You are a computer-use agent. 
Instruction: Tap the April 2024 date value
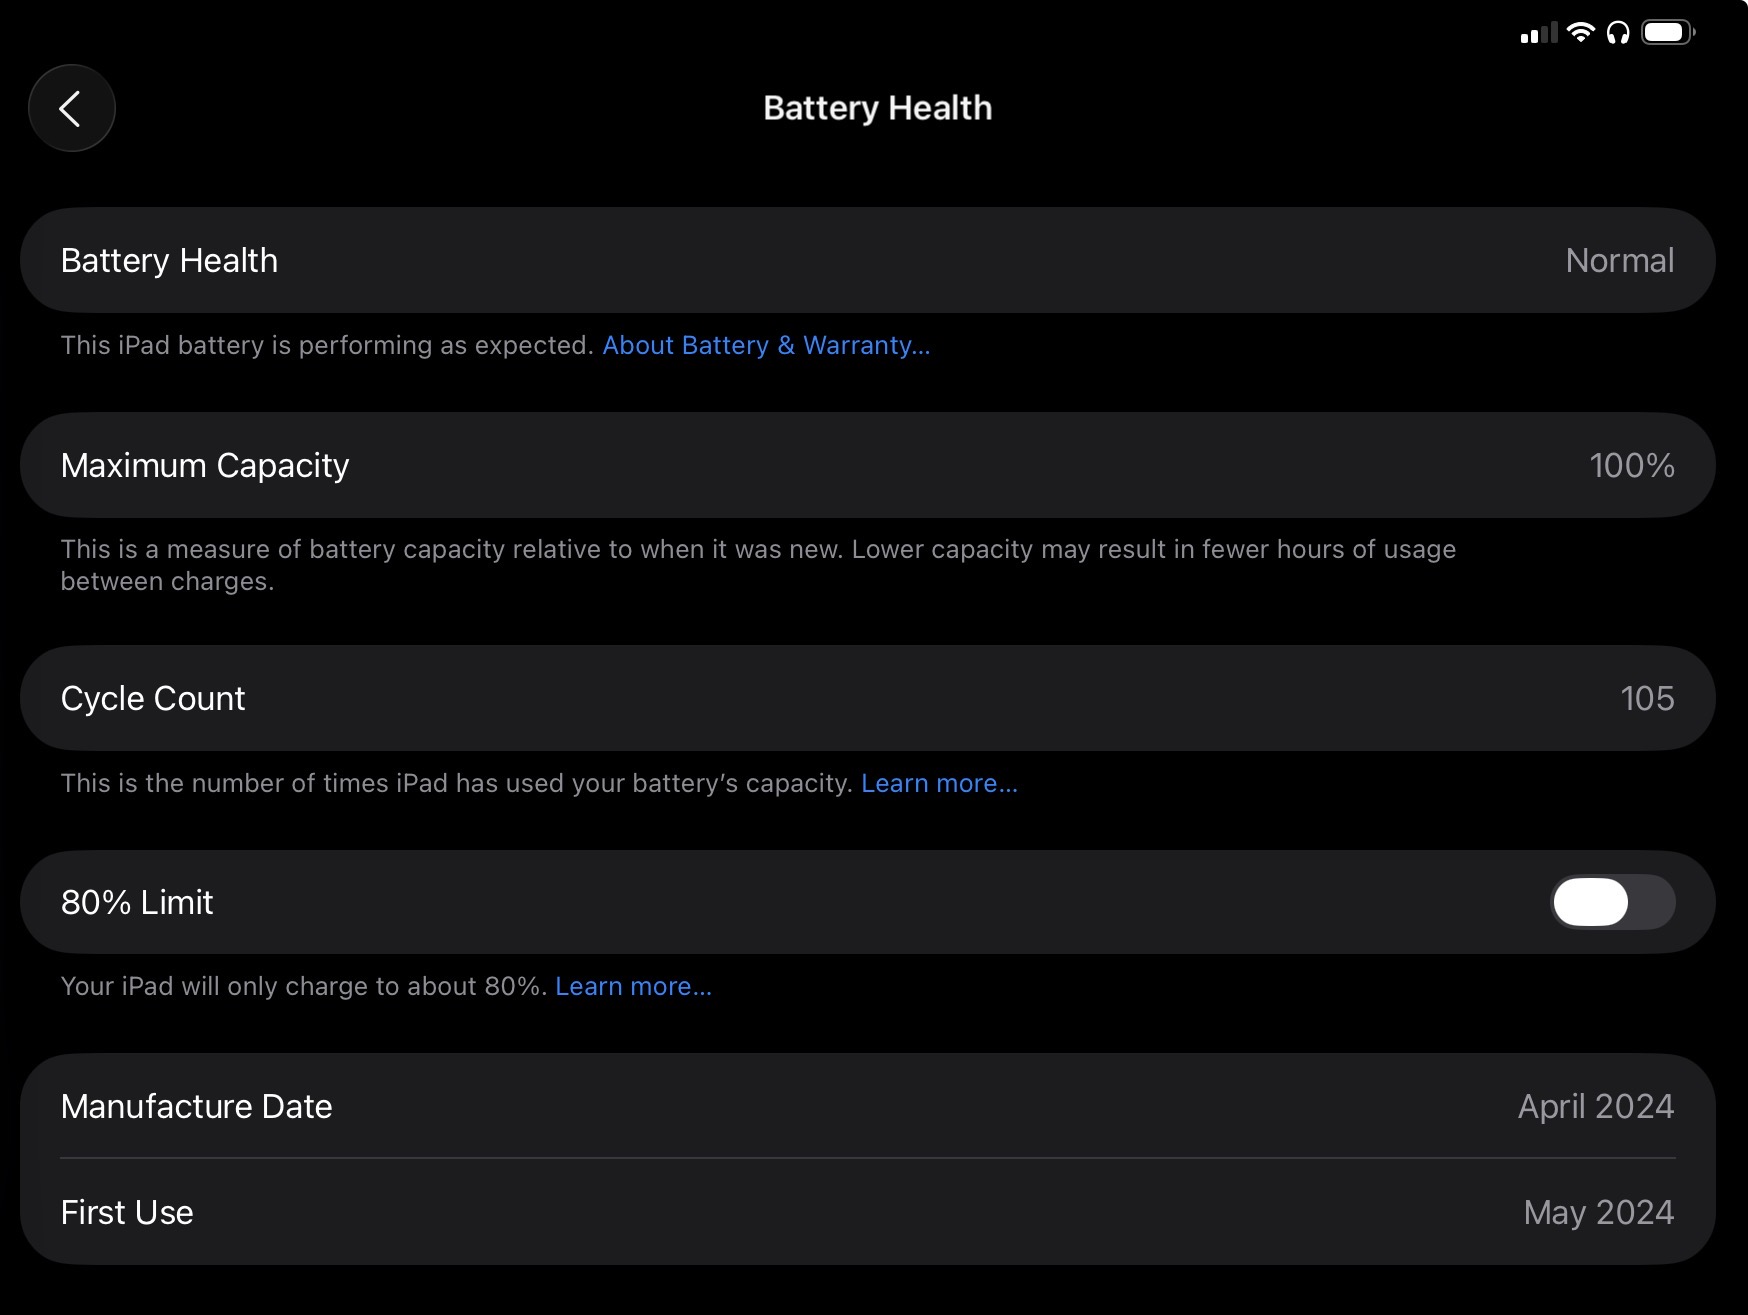point(1595,1107)
